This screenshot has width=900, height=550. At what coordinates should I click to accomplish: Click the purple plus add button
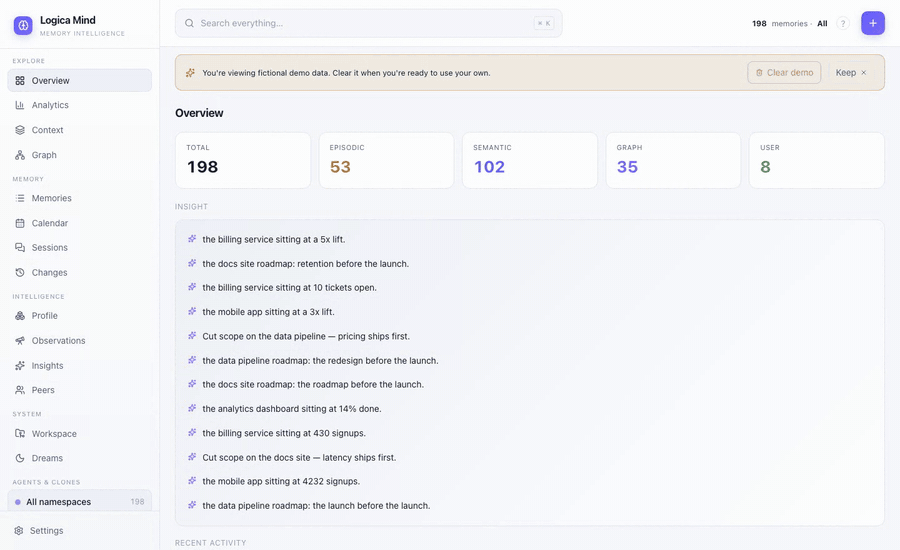872,23
